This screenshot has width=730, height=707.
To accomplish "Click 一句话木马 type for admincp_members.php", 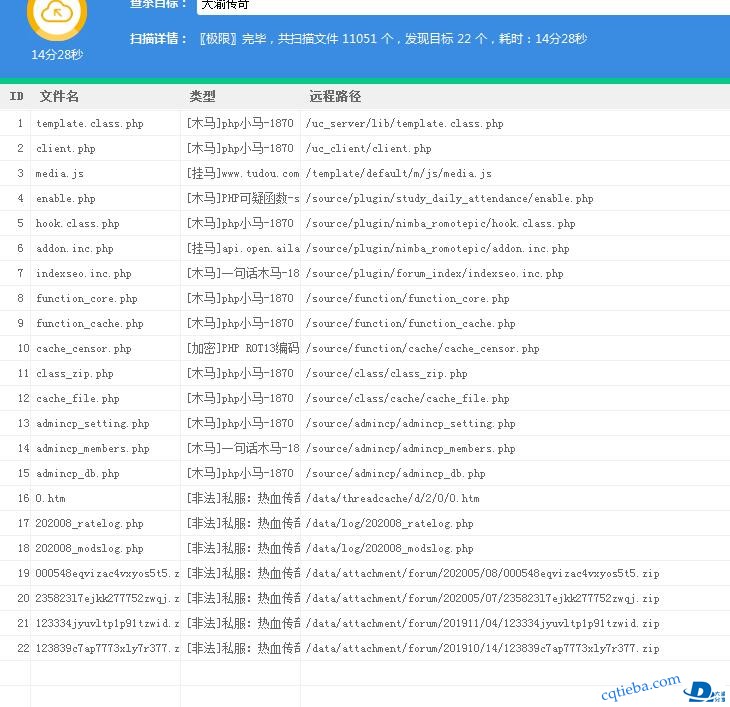I will (243, 449).
